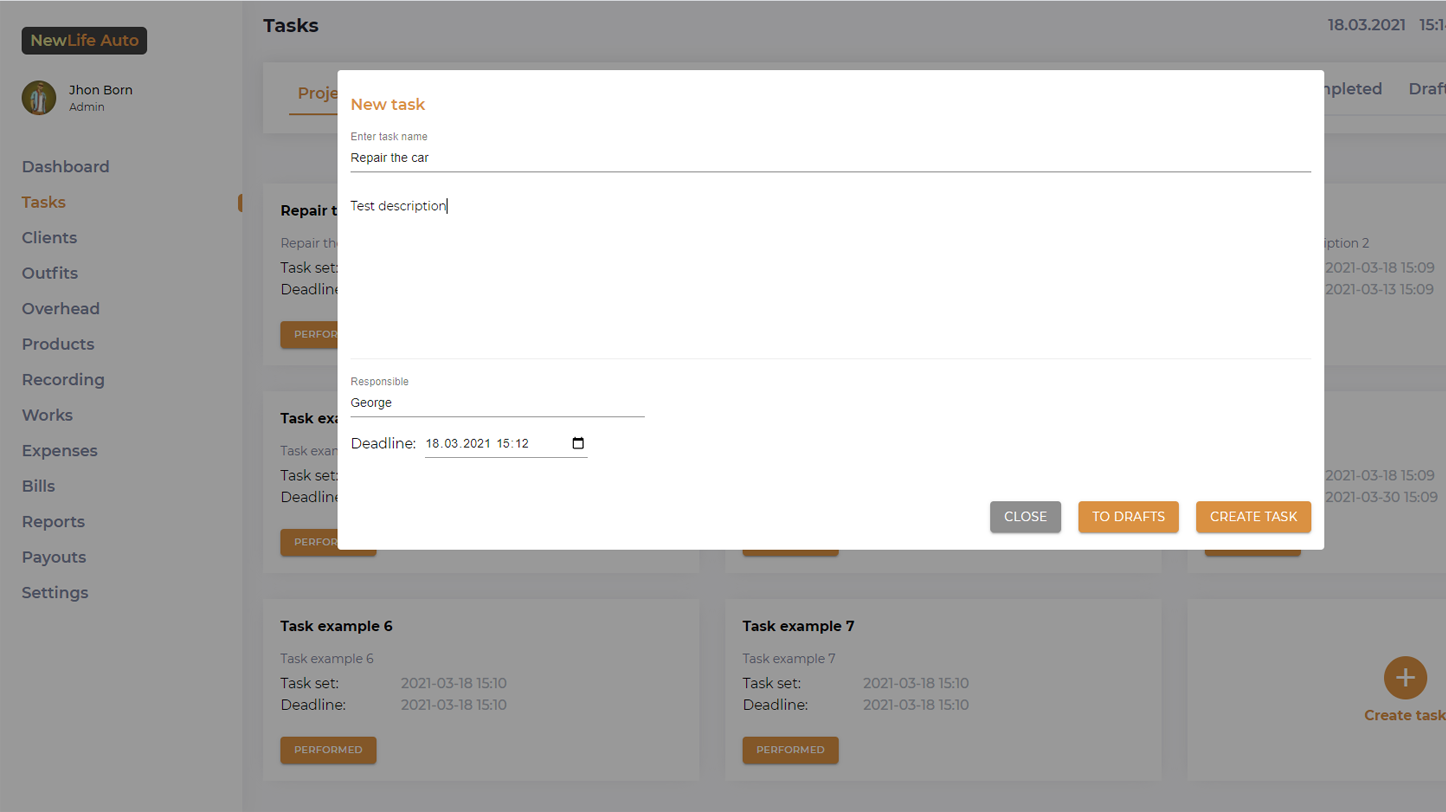
Task: Open the Expenses sidebar item
Action: [60, 451]
